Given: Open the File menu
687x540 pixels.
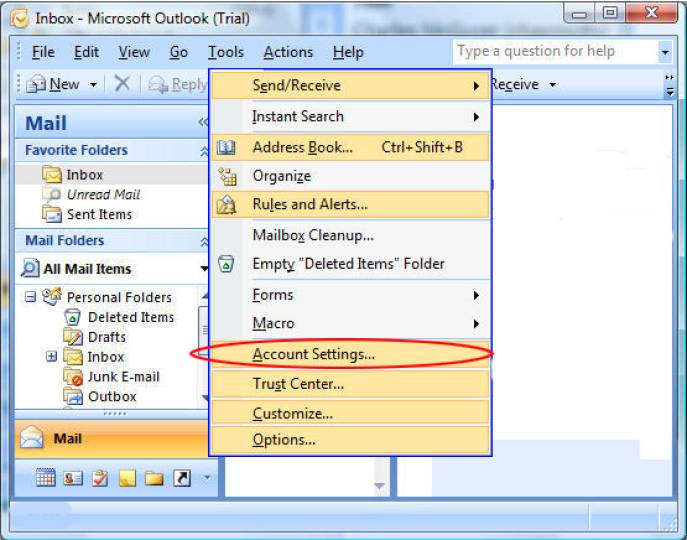Looking at the screenshot, I should (43, 52).
